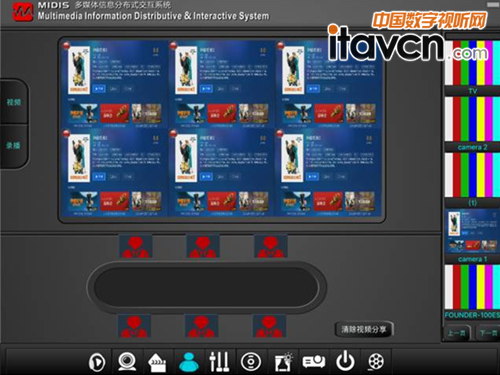This screenshot has height=375, width=500.
Task: Open the media player icon in bottom toolbar
Action: point(97,362)
